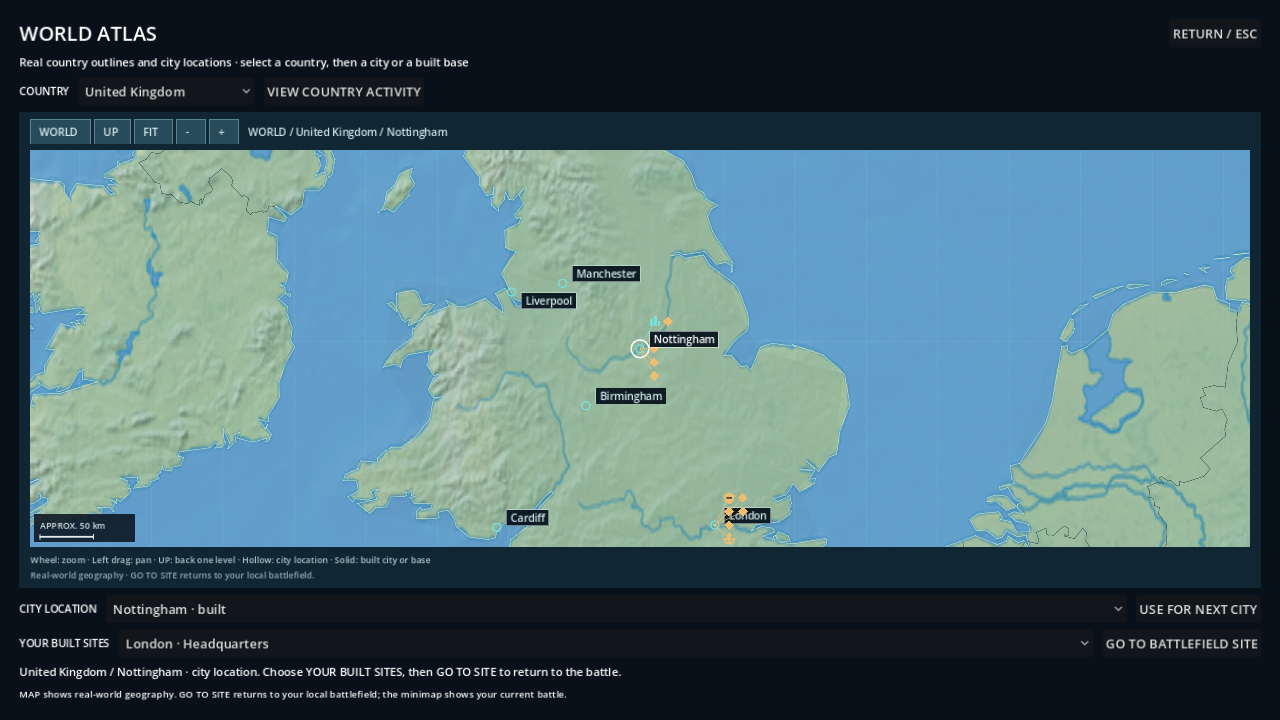
Task: Close the atlas with Return / Esc
Action: tap(1215, 34)
